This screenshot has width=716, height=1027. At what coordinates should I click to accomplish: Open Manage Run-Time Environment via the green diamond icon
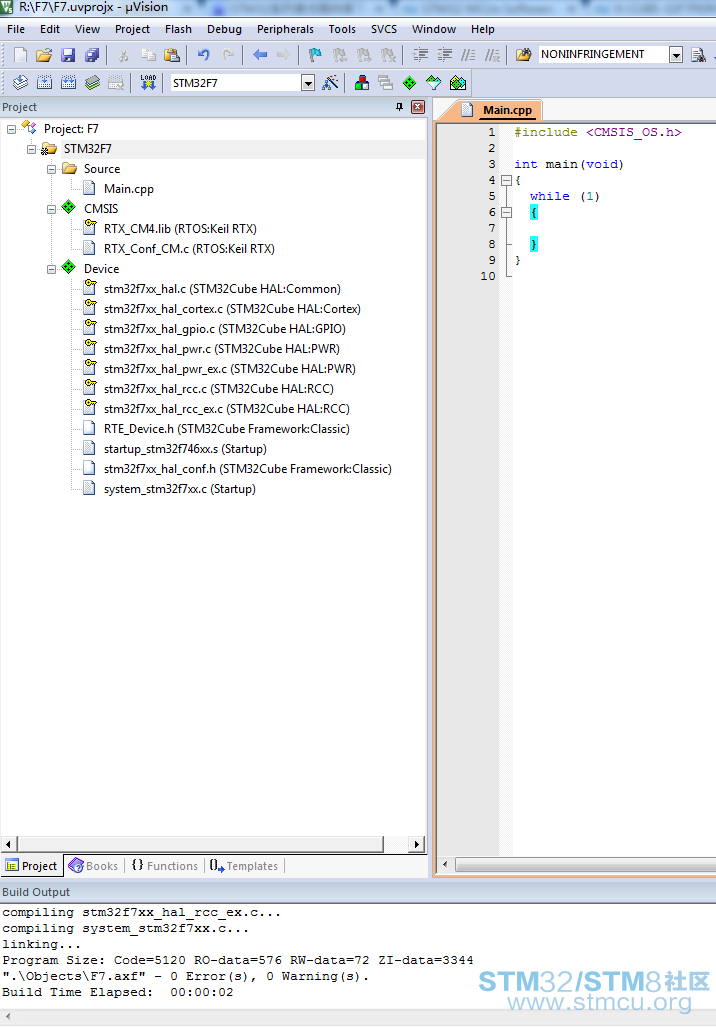[409, 83]
